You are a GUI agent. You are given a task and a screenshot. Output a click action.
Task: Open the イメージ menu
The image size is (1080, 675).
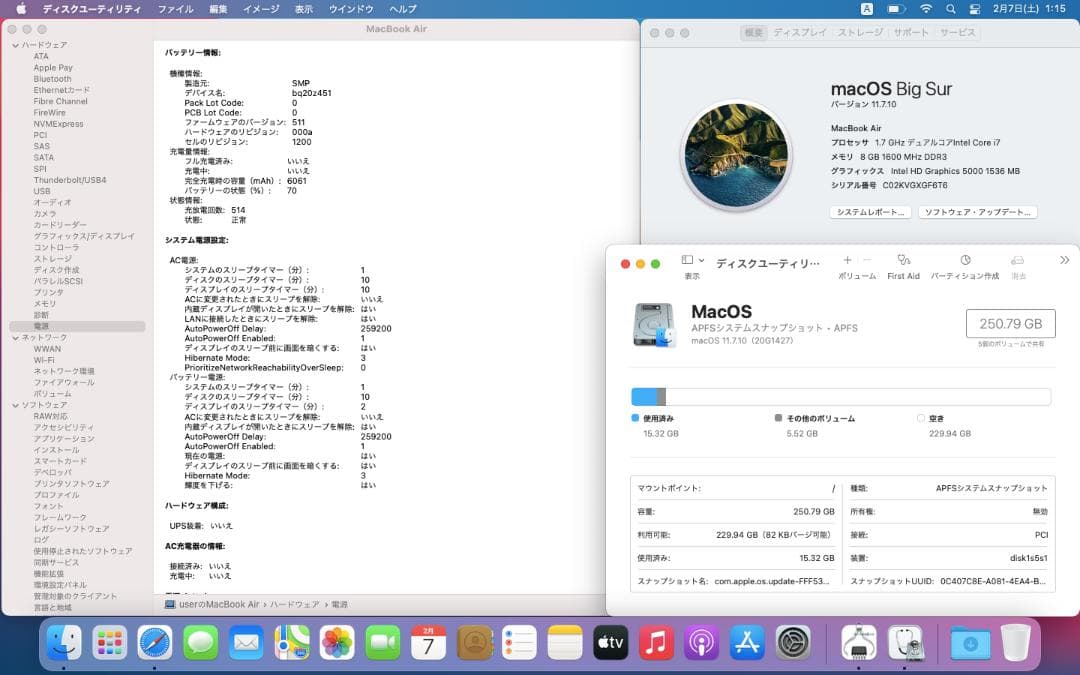(x=261, y=9)
